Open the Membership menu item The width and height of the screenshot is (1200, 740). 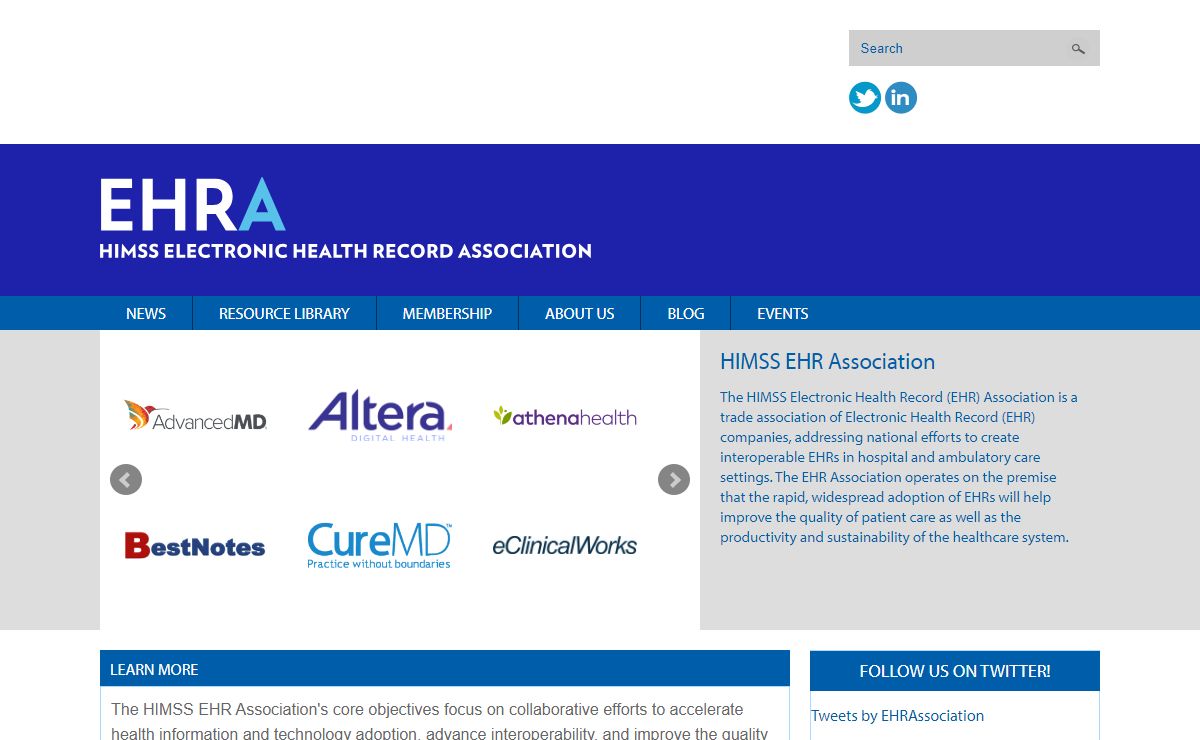pos(447,313)
